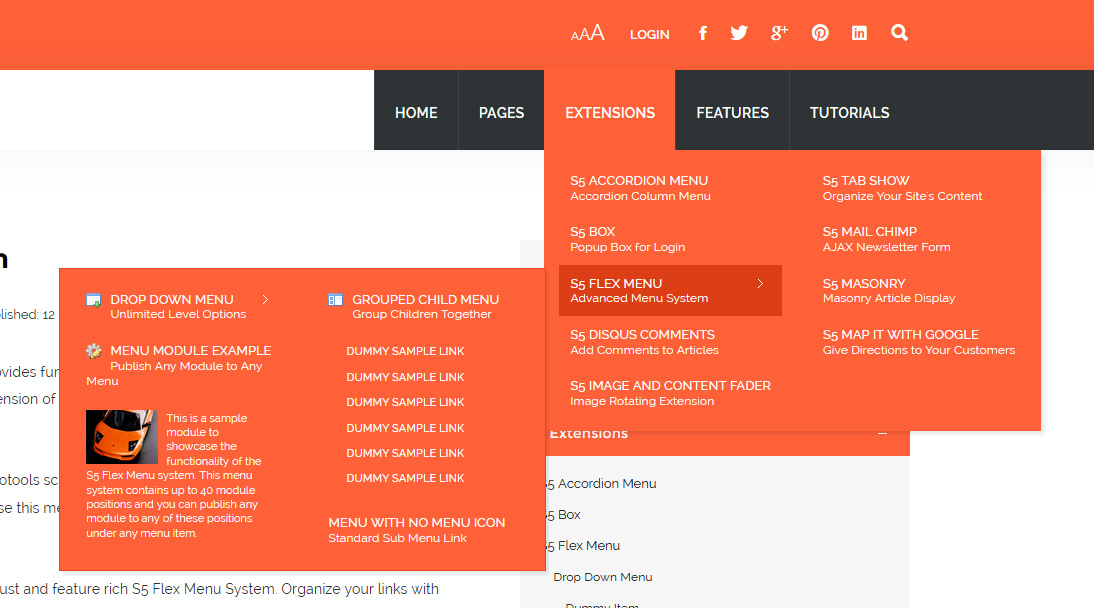Click the Menu Module Example gear icon
This screenshot has height=608, width=1094.
point(93,351)
